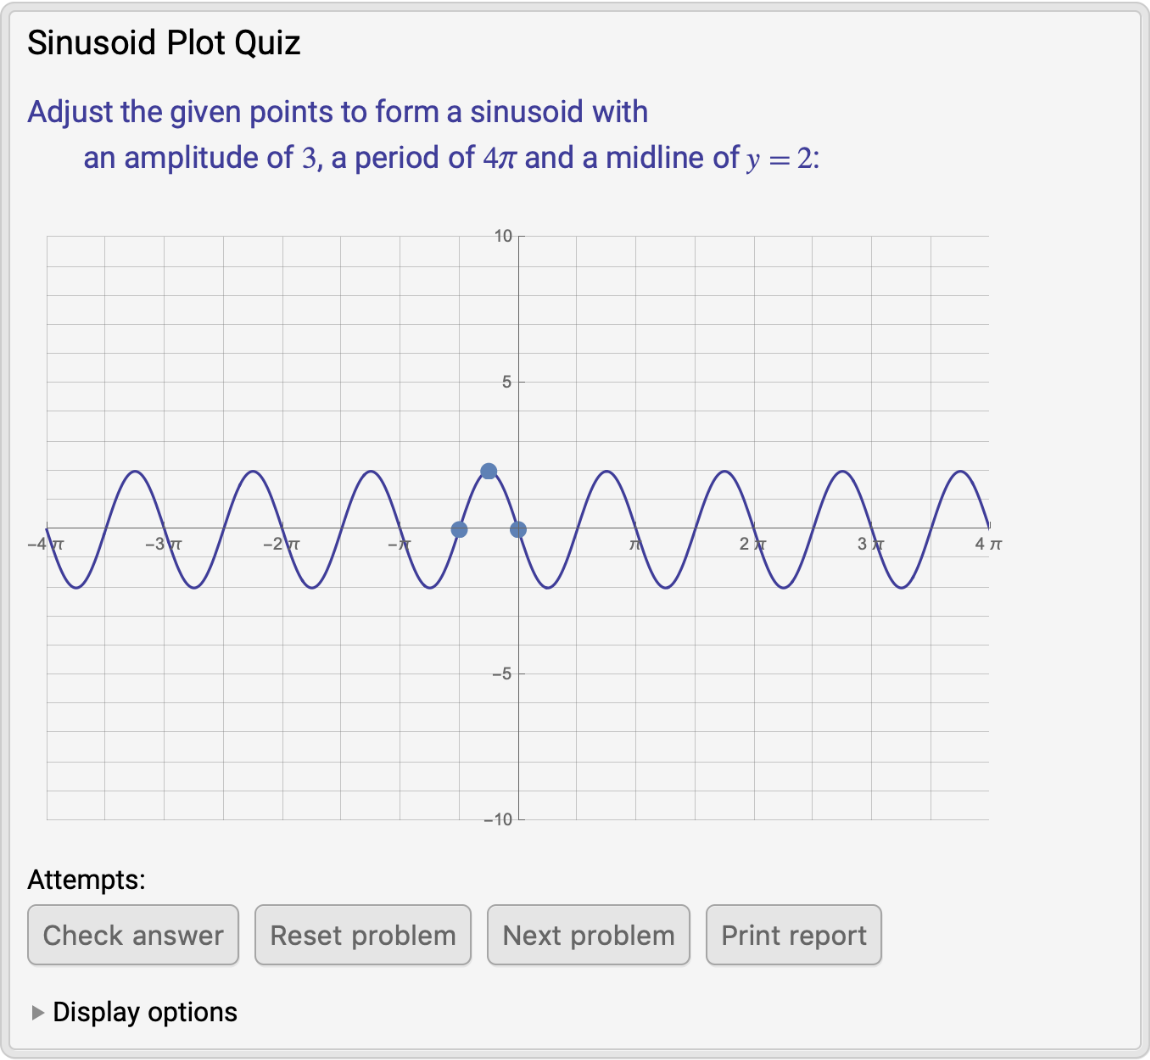1150x1060 pixels.
Task: Click the Sinusoid Plot Quiz title
Action: 164,43
